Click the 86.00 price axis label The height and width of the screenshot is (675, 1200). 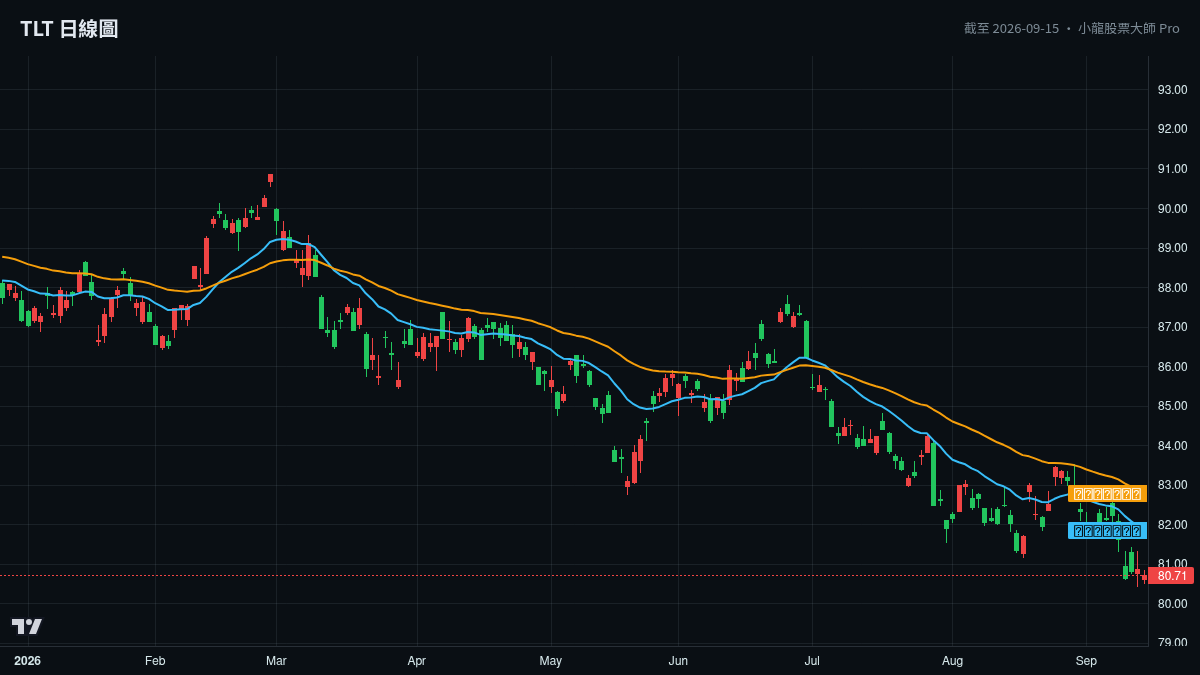coord(1172,367)
